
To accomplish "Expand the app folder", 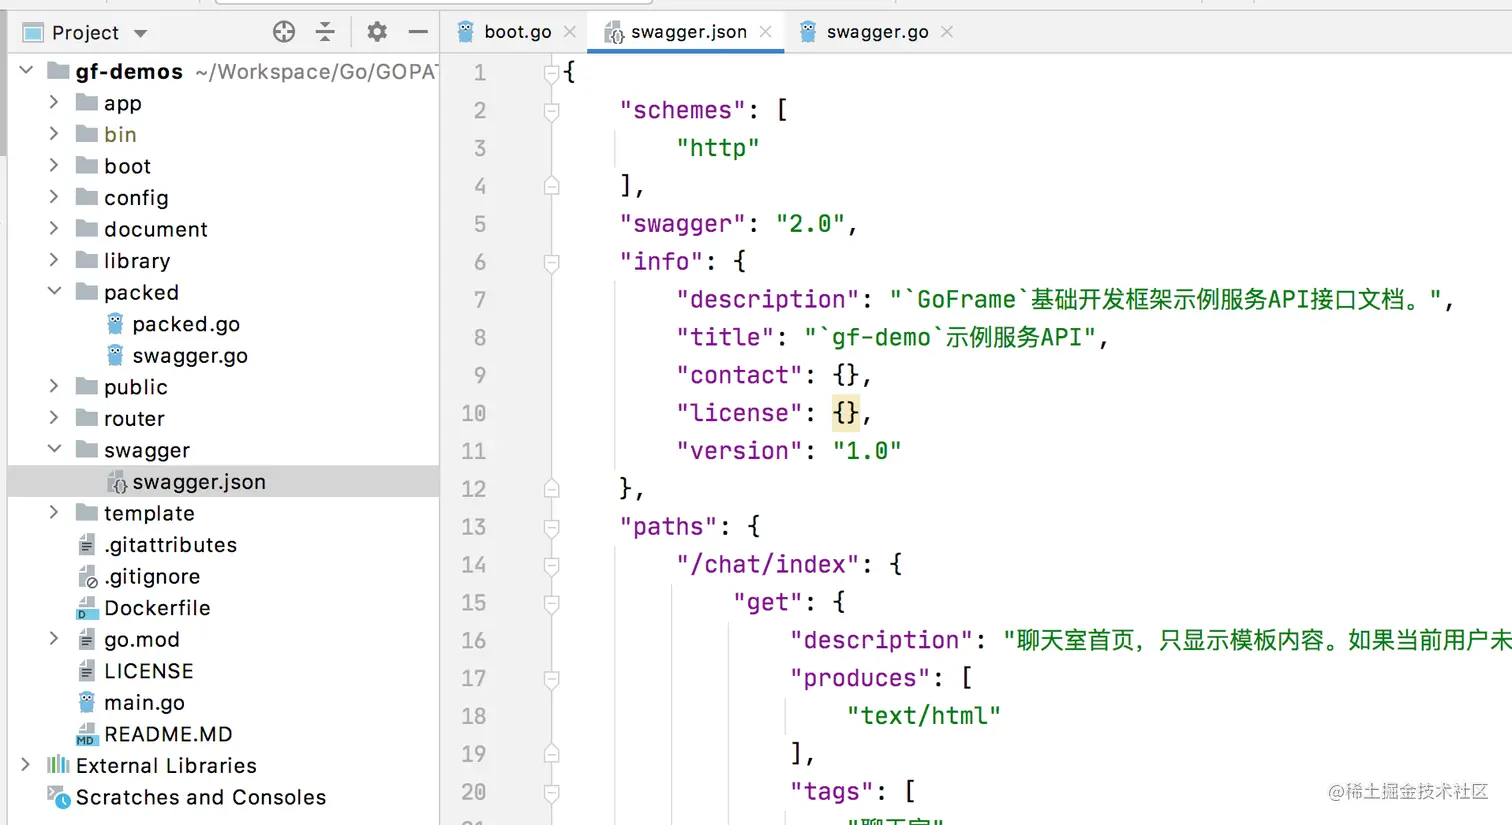I will click(x=54, y=102).
